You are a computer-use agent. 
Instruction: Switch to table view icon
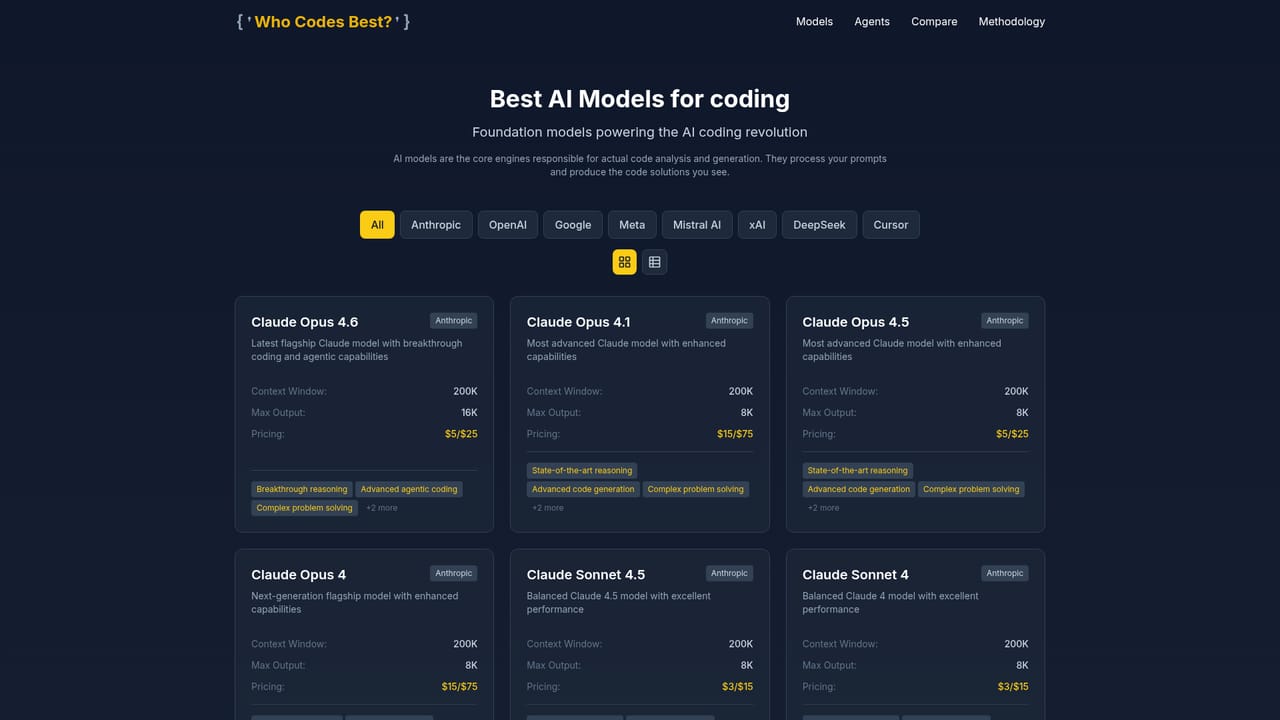(655, 262)
